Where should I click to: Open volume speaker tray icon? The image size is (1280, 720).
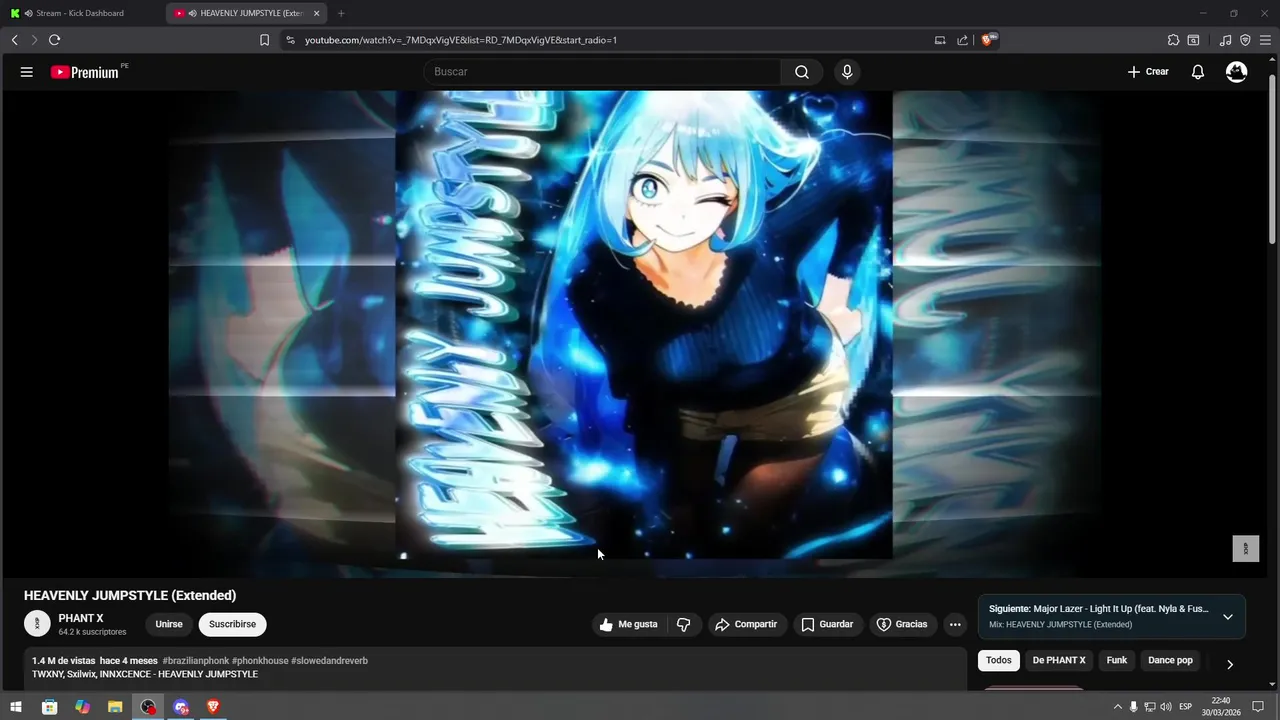(1166, 707)
